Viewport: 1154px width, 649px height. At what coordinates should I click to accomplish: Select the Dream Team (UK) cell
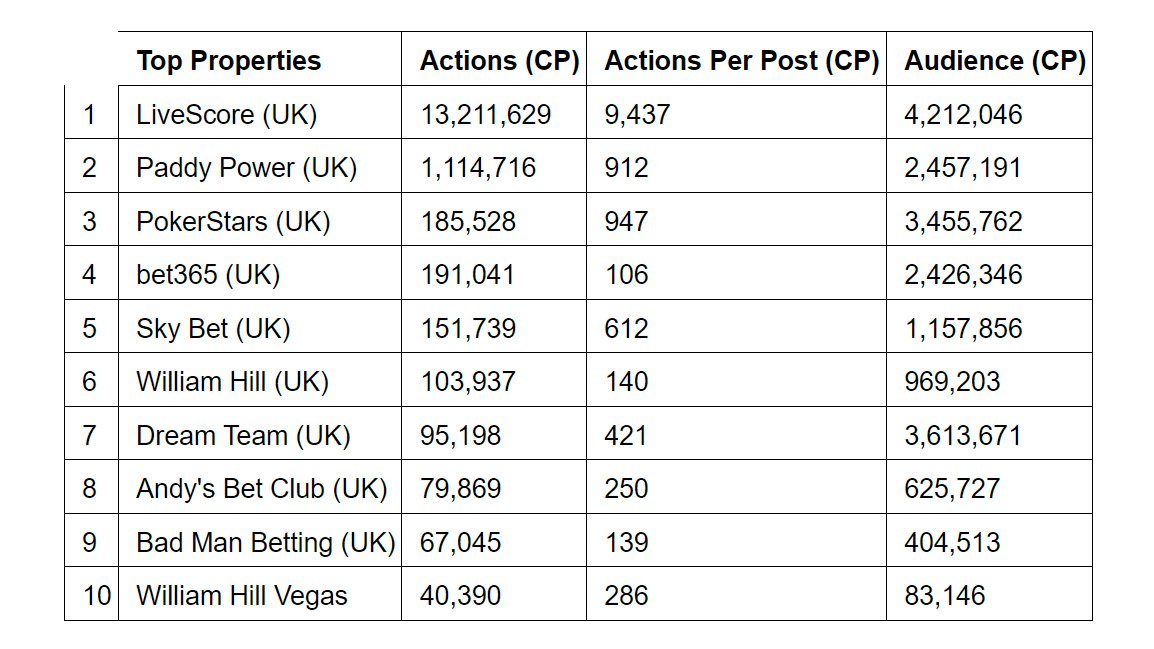click(243, 436)
